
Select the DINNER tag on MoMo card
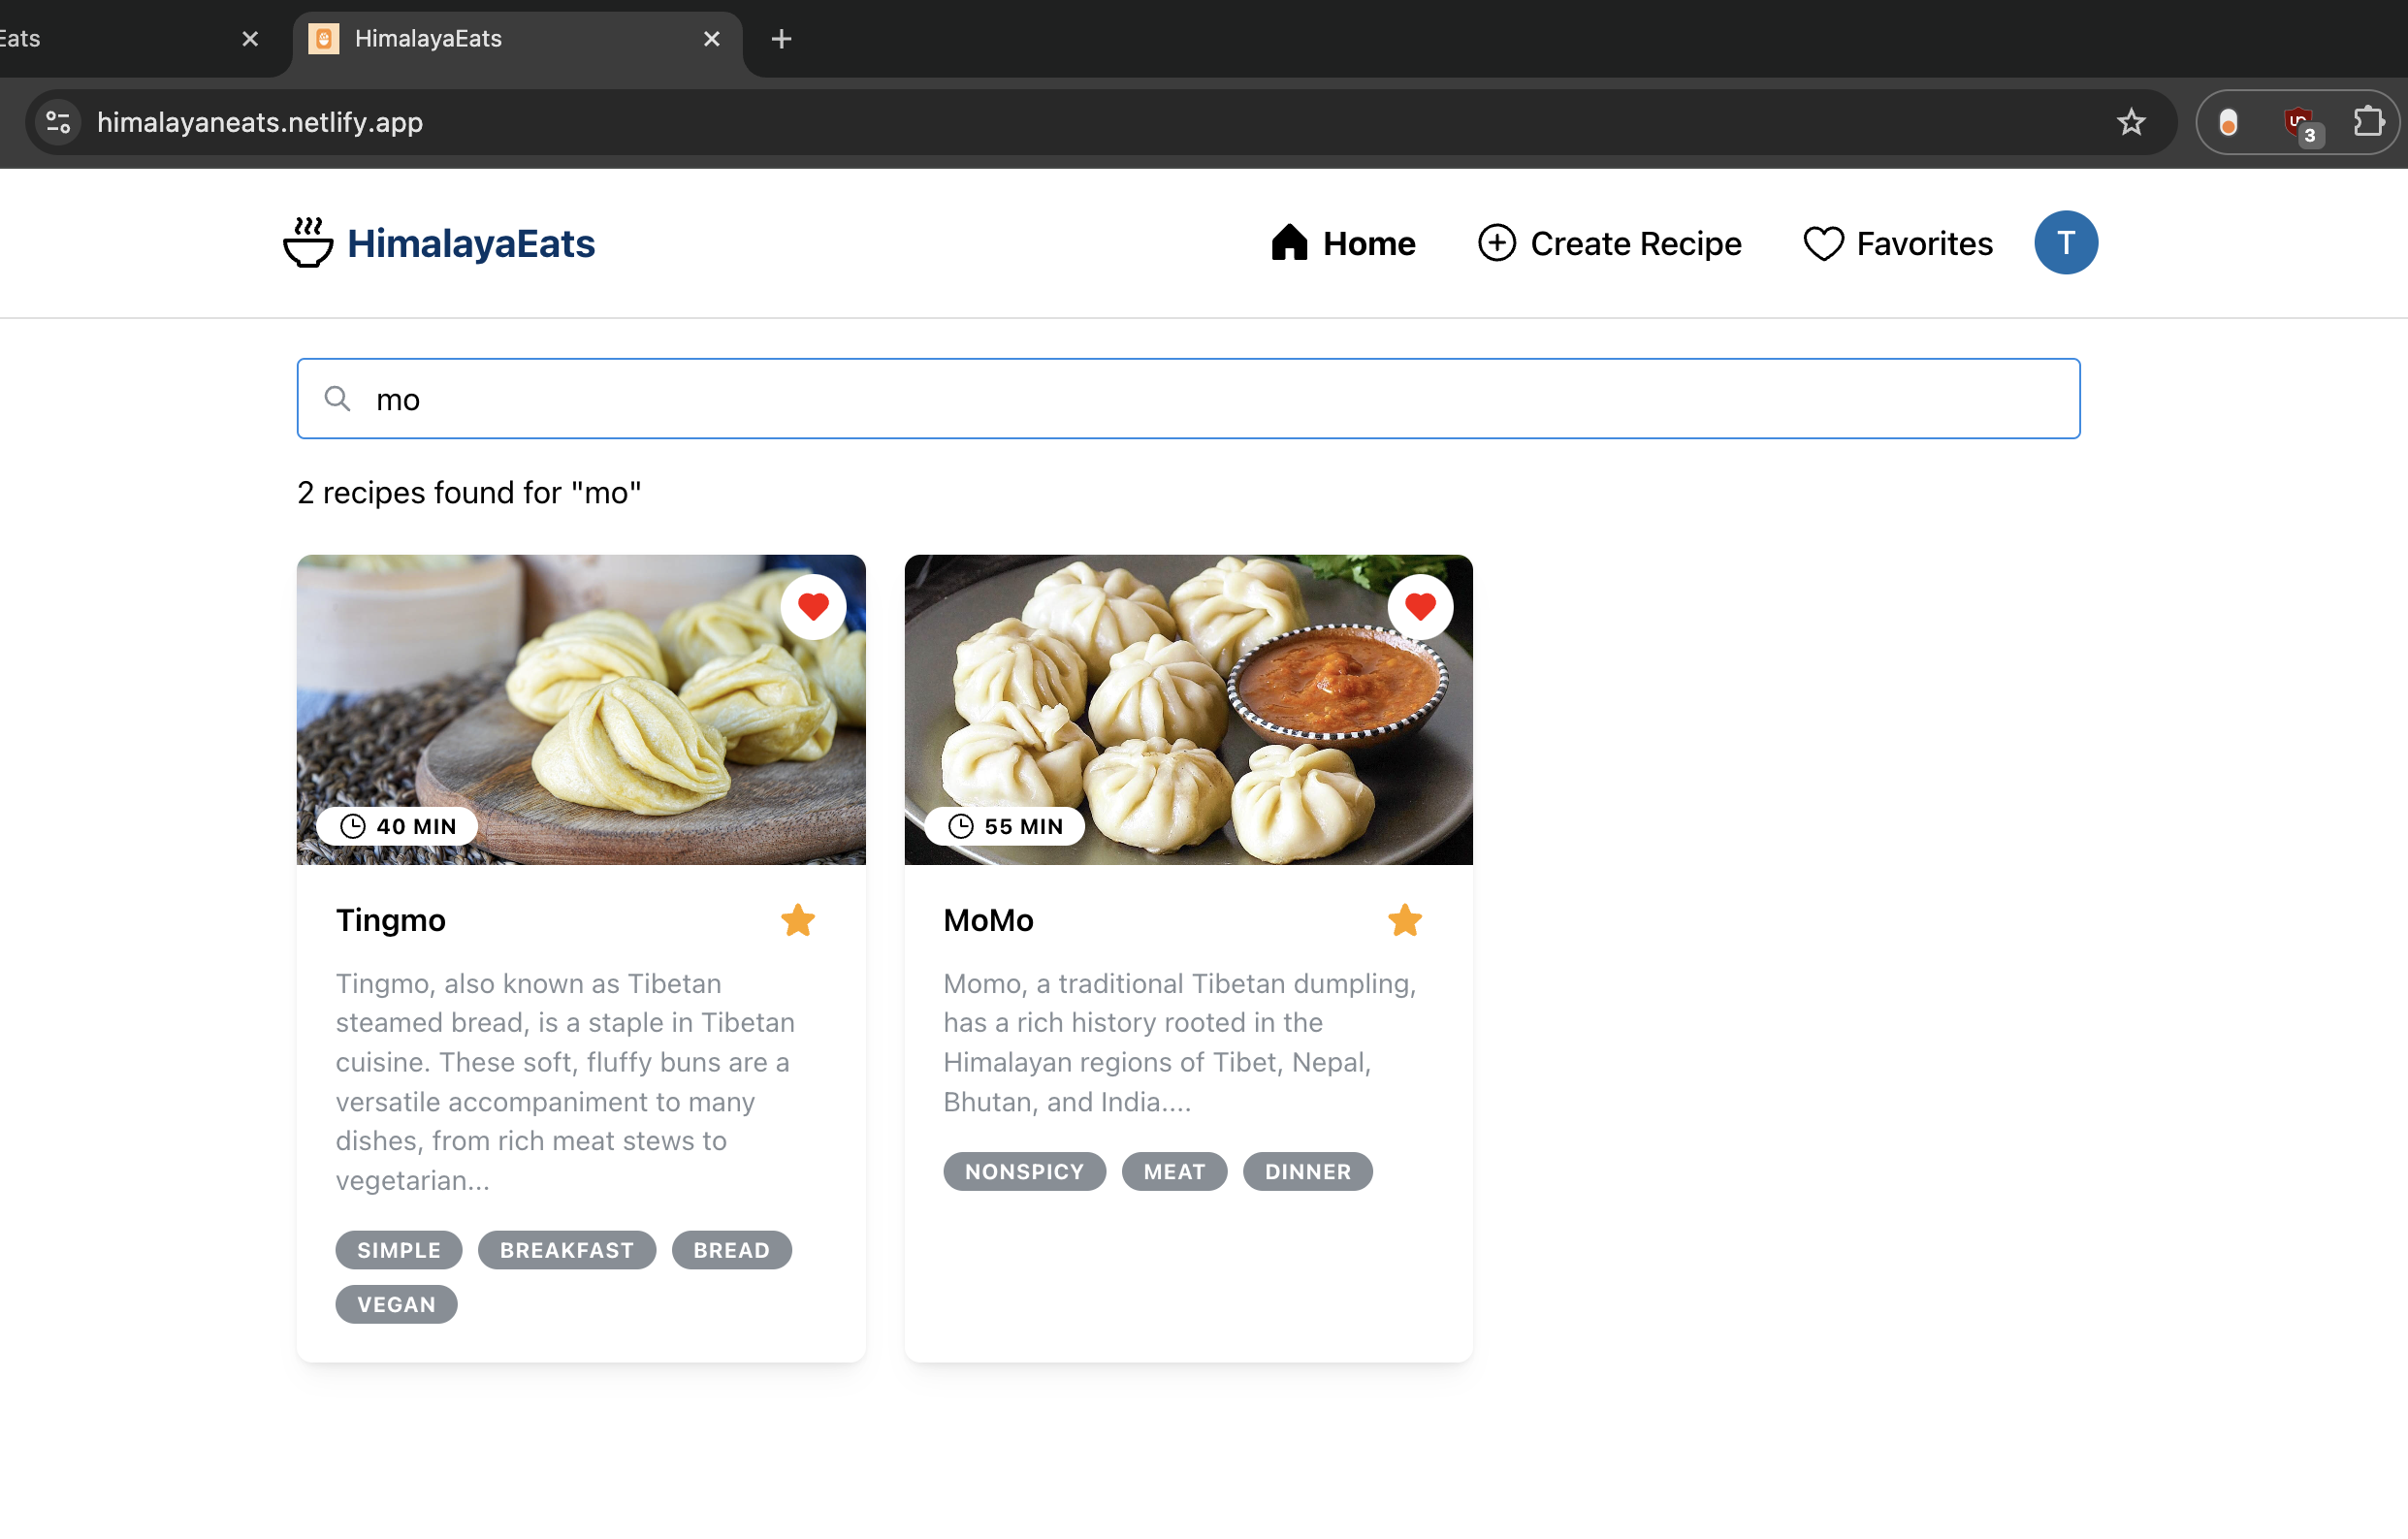[x=1307, y=1171]
